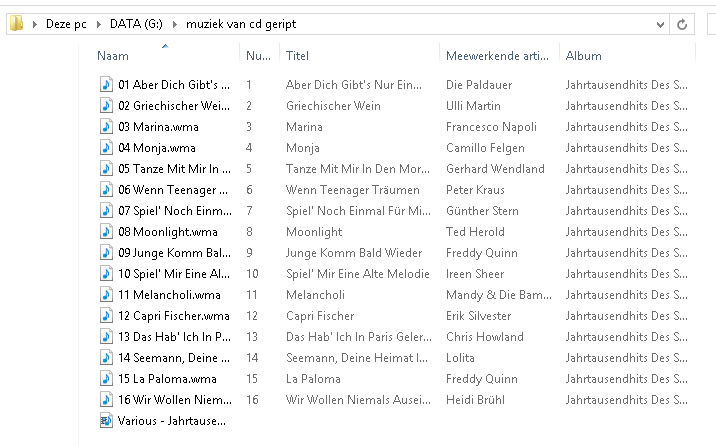Expand the chevron after Deze pc
Image resolution: width=716 pixels, height=446 pixels.
(99, 24)
